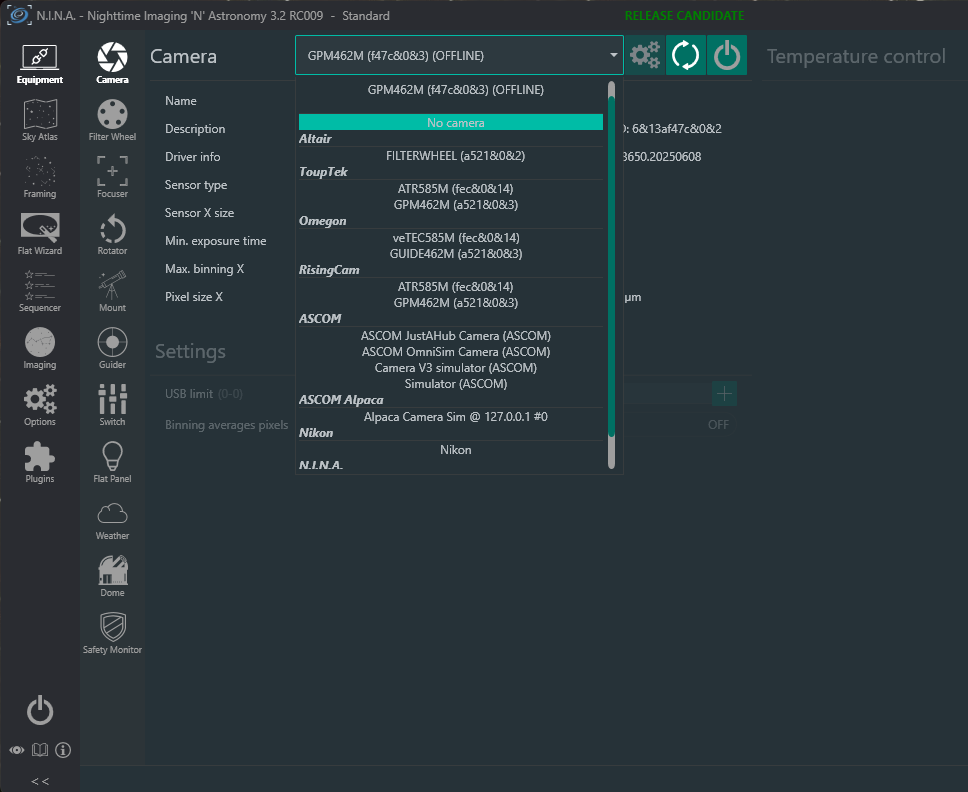Screen dimensions: 968x792
Task: Select the Camera equipment tab
Action: click(112, 63)
